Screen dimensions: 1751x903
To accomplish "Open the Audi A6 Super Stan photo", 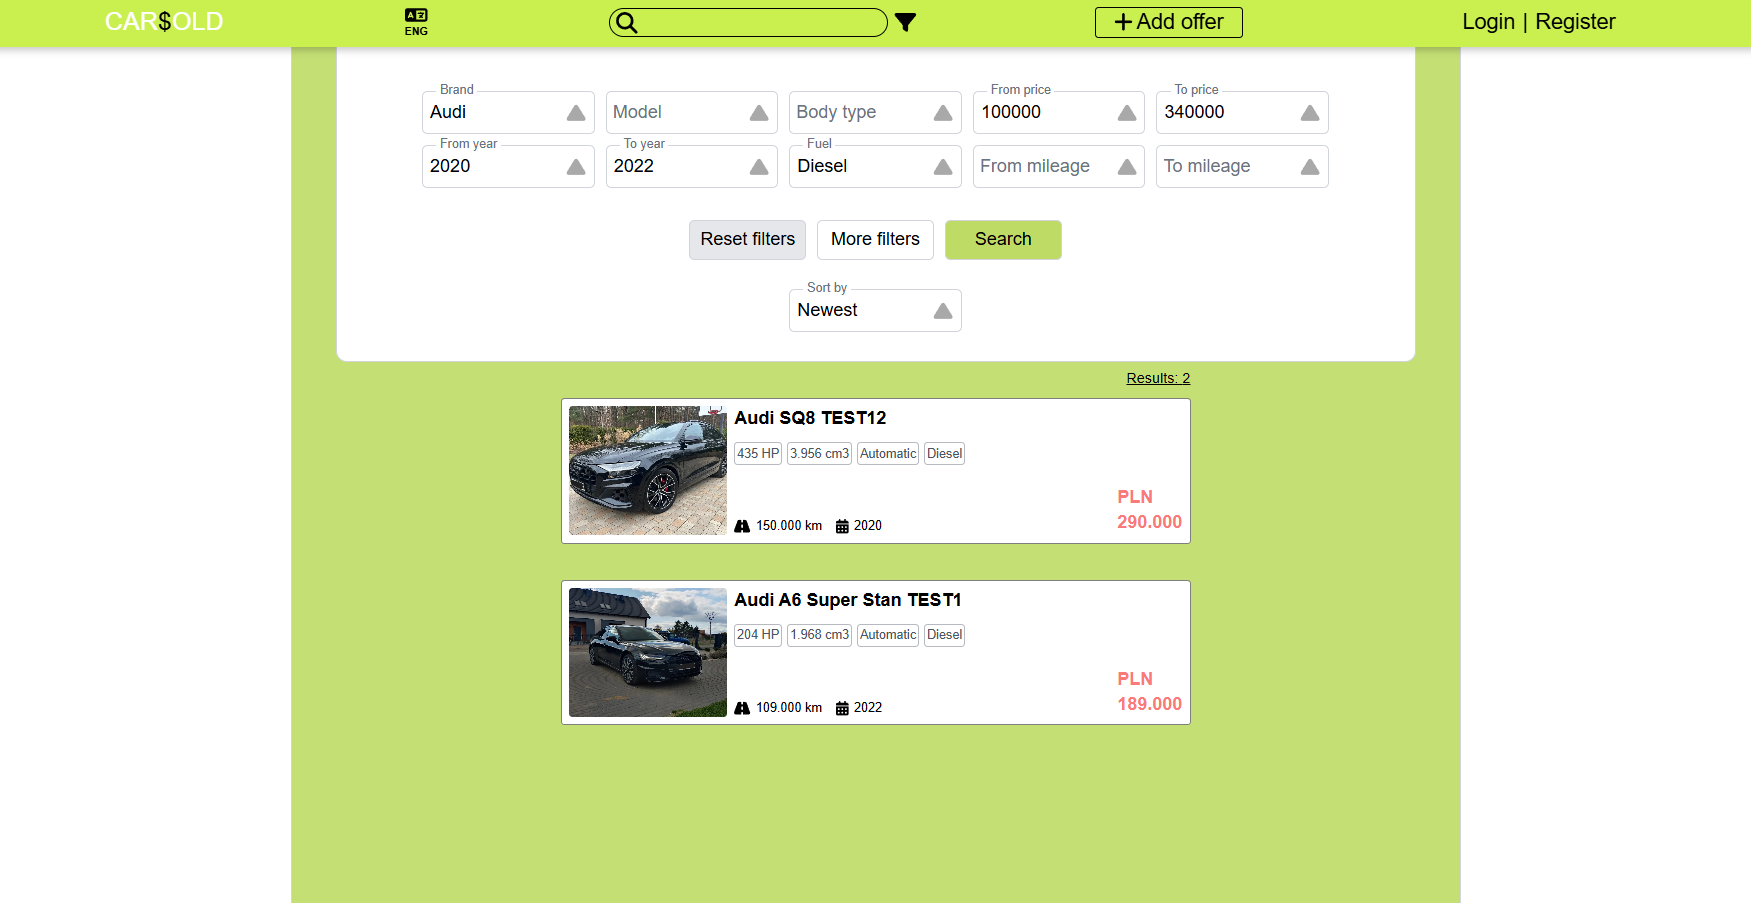I will tap(648, 652).
